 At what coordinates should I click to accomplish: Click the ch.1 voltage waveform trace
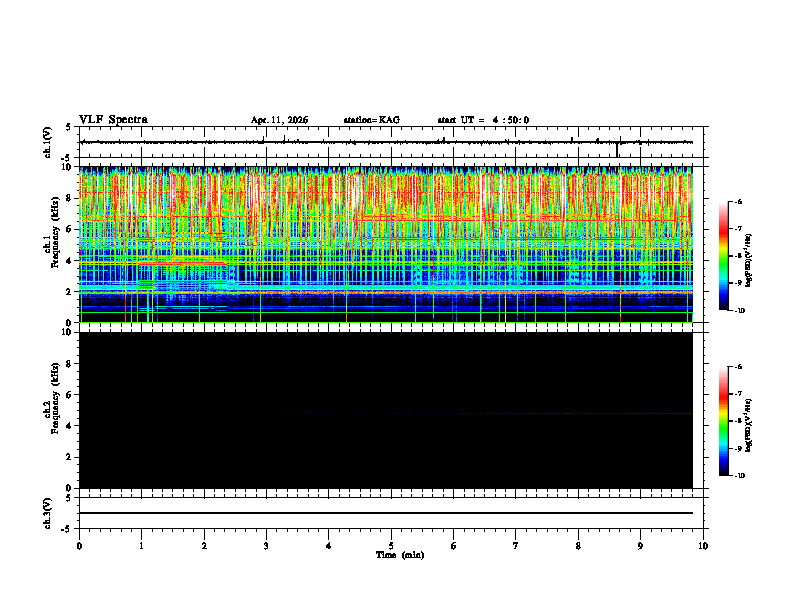[x=386, y=142]
